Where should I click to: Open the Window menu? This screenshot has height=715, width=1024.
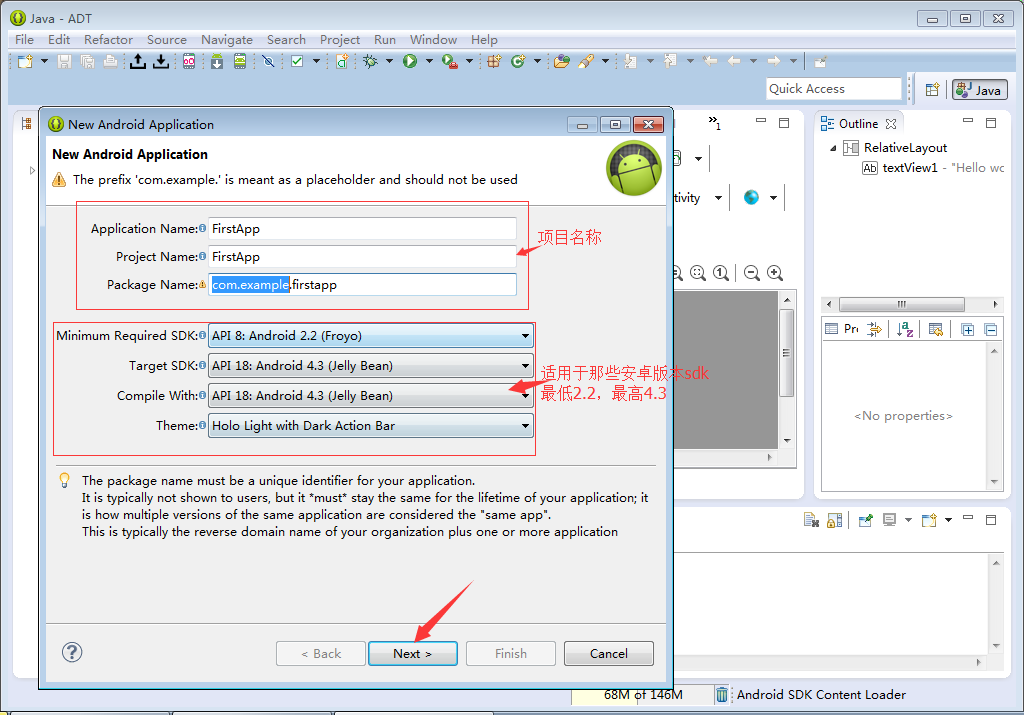tap(433, 40)
